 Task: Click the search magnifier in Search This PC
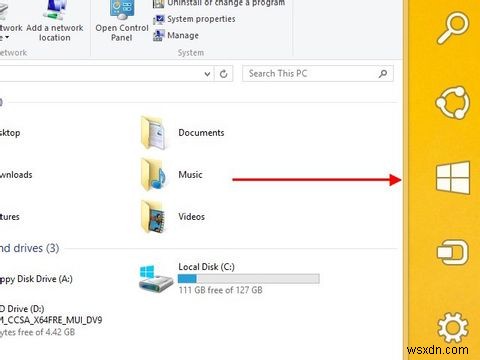pos(383,74)
